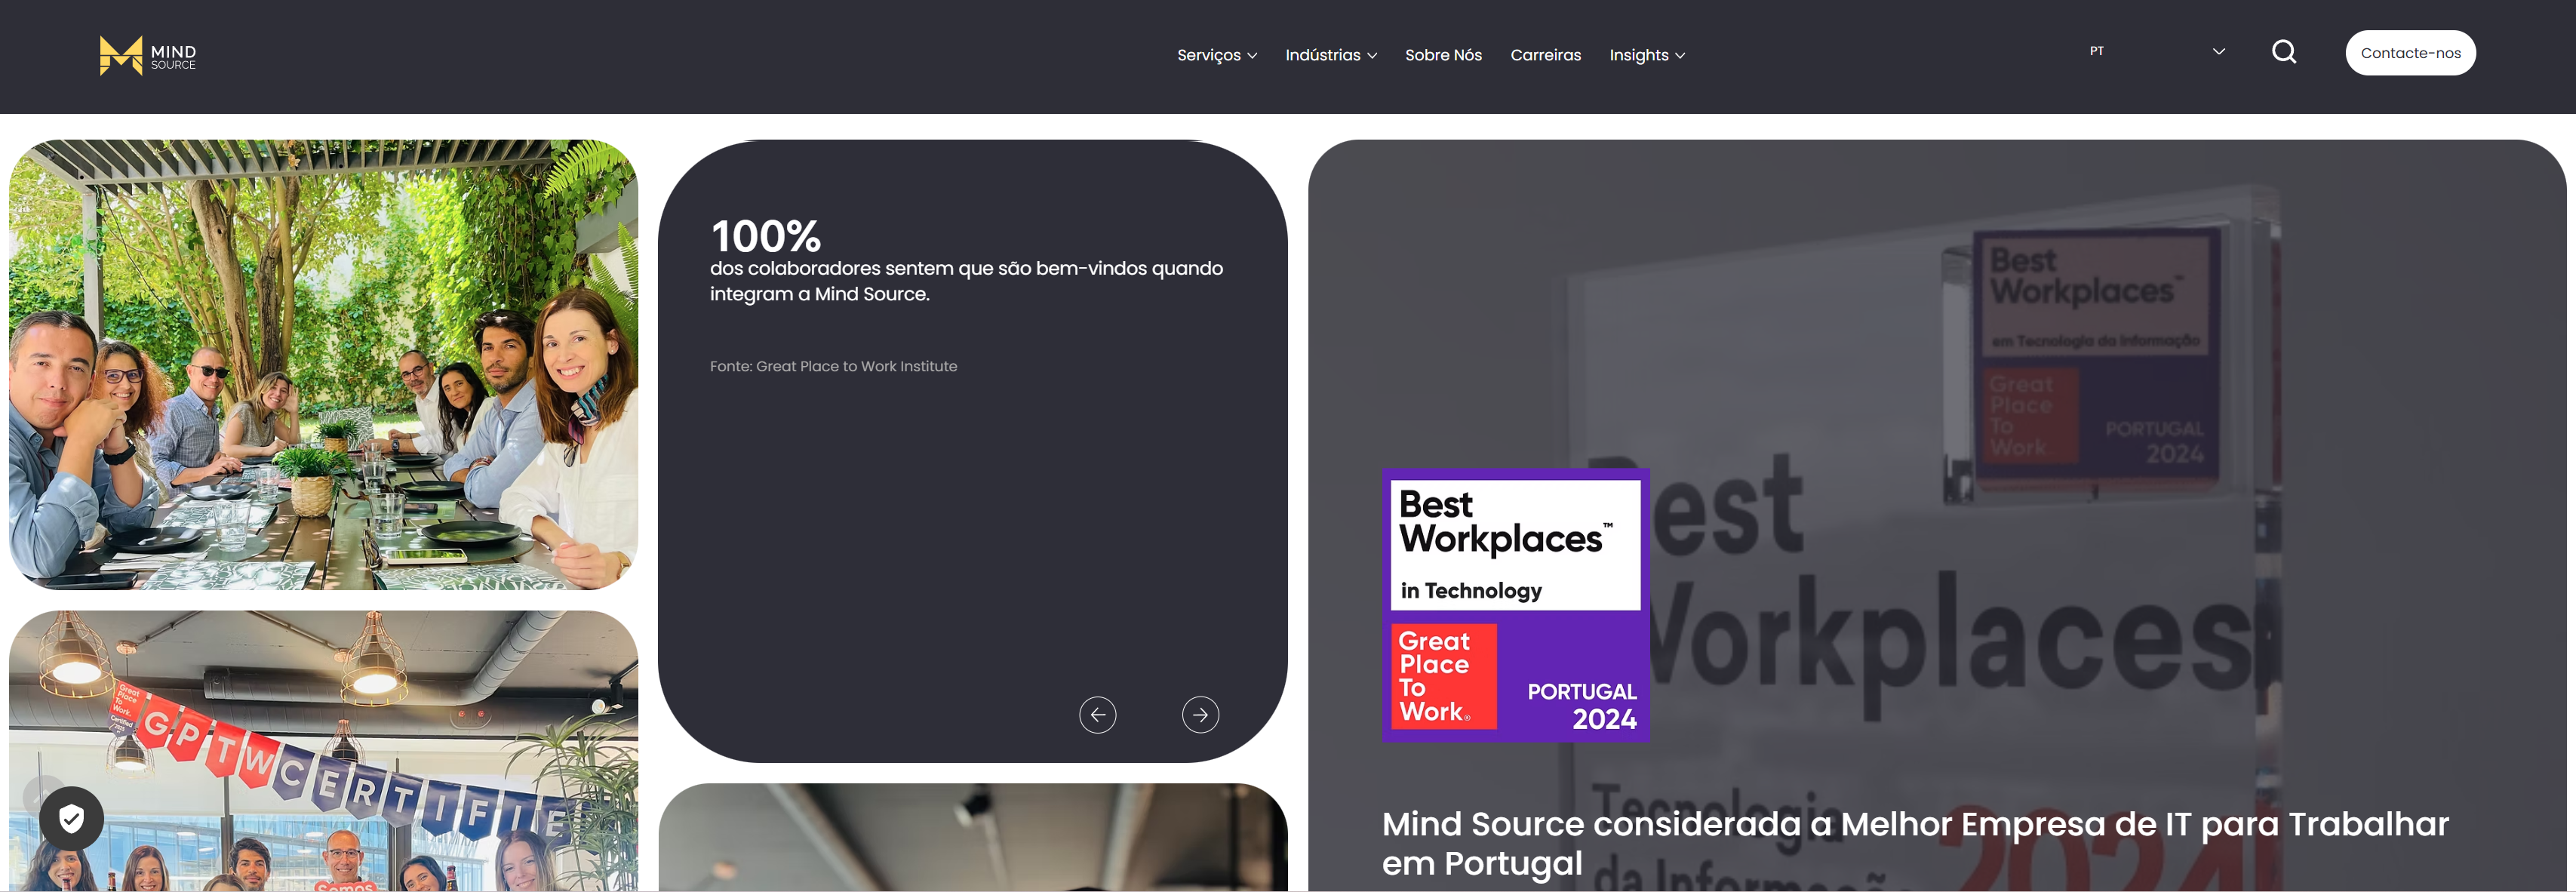Screen dimensions: 2576x892
Task: Click the previous arrow in the stats carousel
Action: point(1097,714)
